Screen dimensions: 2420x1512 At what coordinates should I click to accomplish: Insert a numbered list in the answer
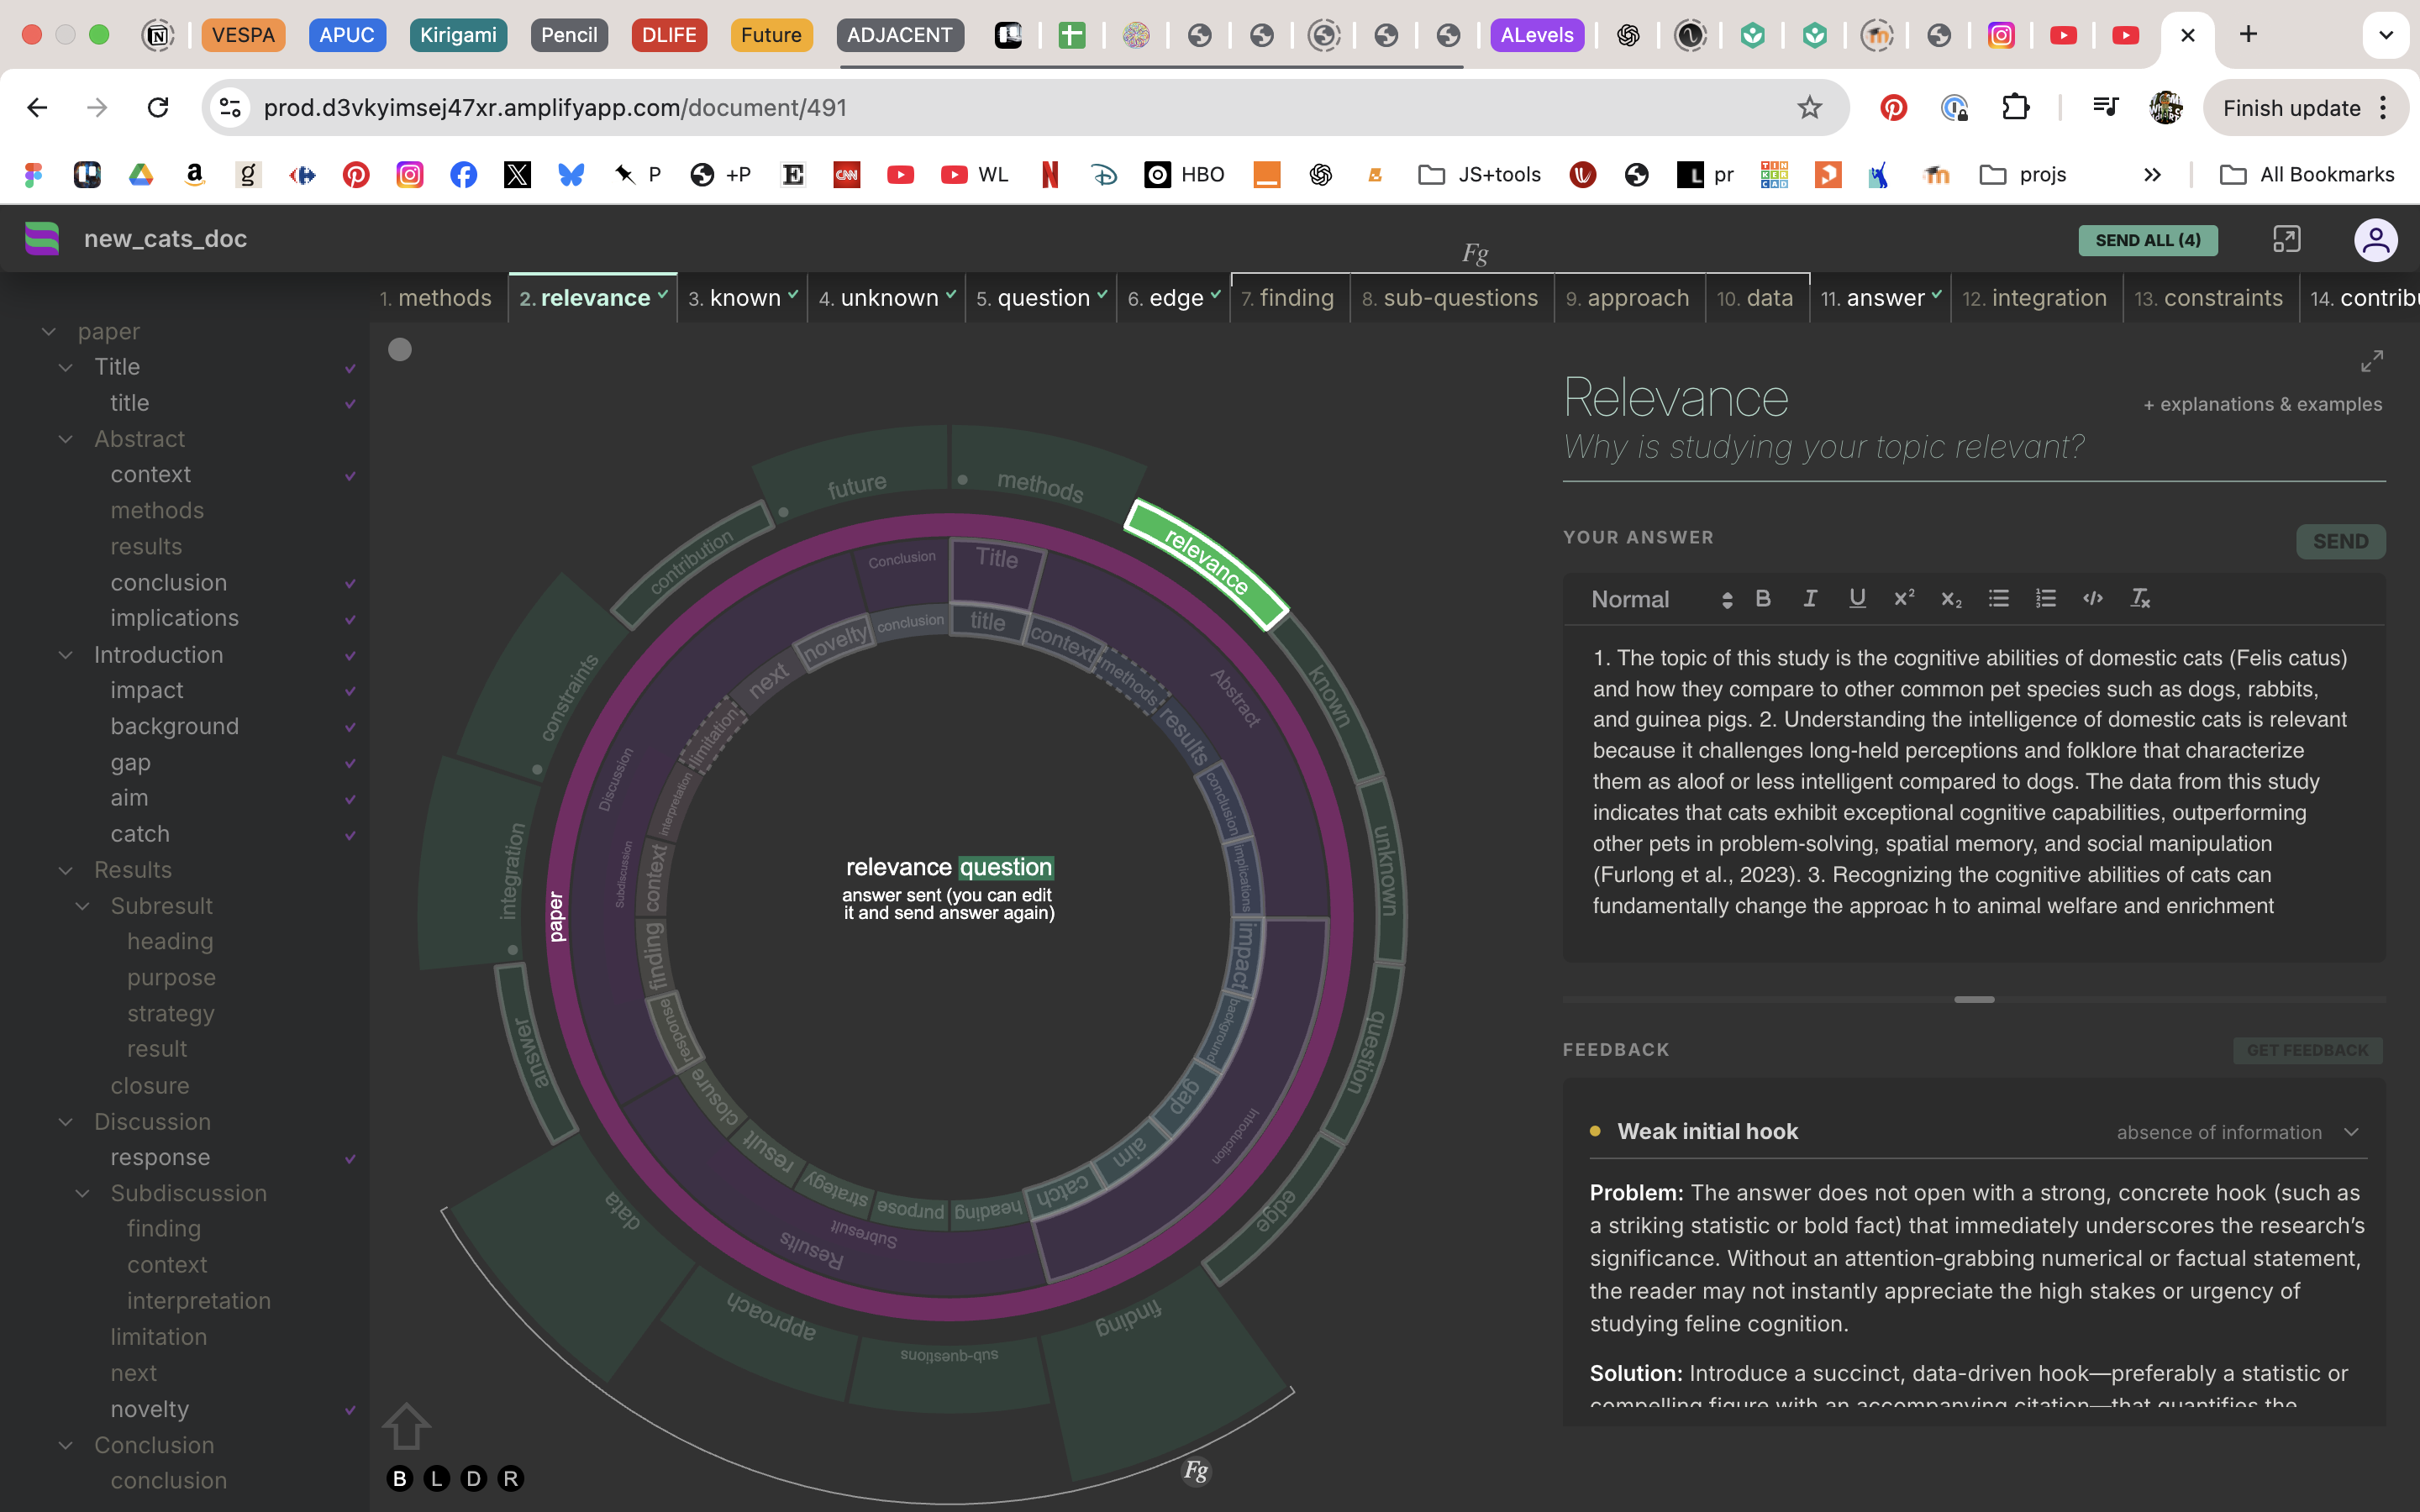pyautogui.click(x=2046, y=598)
